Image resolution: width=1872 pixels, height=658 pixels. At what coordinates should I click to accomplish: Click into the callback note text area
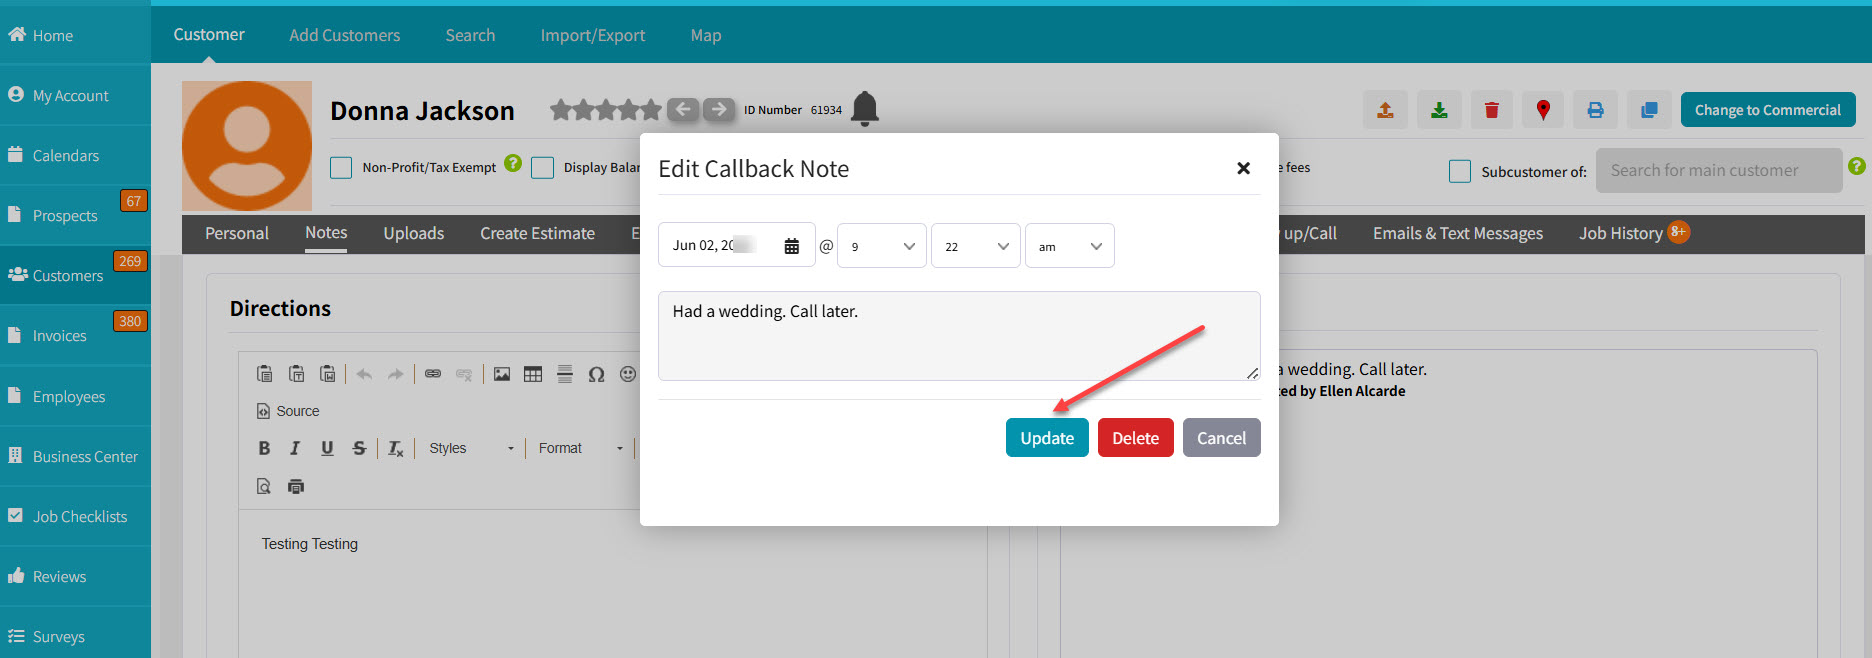point(959,336)
